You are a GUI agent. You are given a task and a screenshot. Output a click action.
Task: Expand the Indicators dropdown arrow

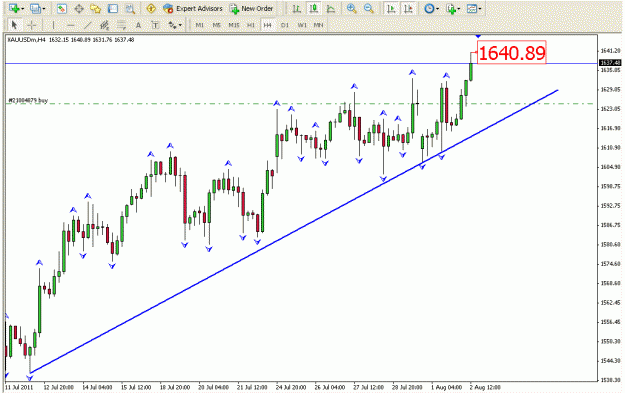click(459, 9)
